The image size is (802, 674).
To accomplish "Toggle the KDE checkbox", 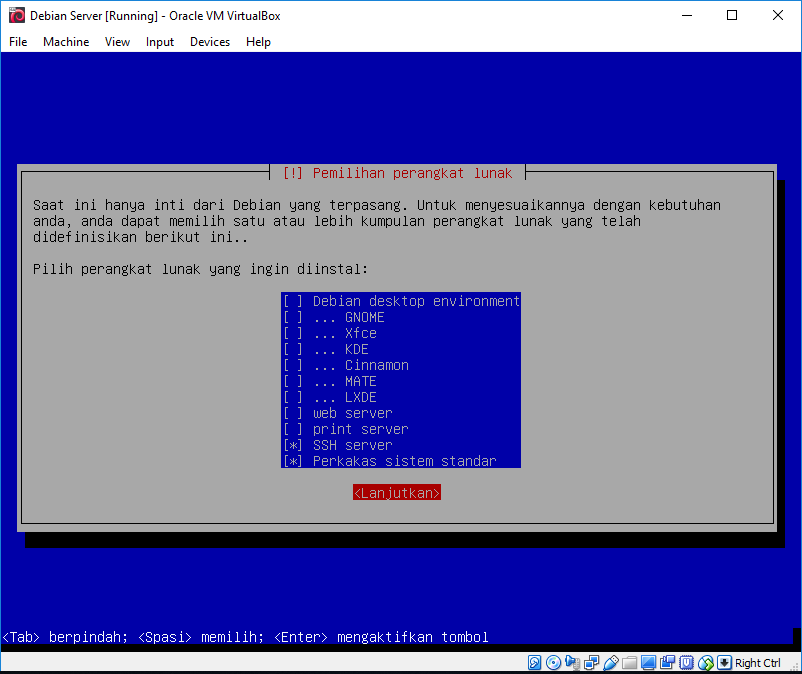I will [x=293, y=349].
